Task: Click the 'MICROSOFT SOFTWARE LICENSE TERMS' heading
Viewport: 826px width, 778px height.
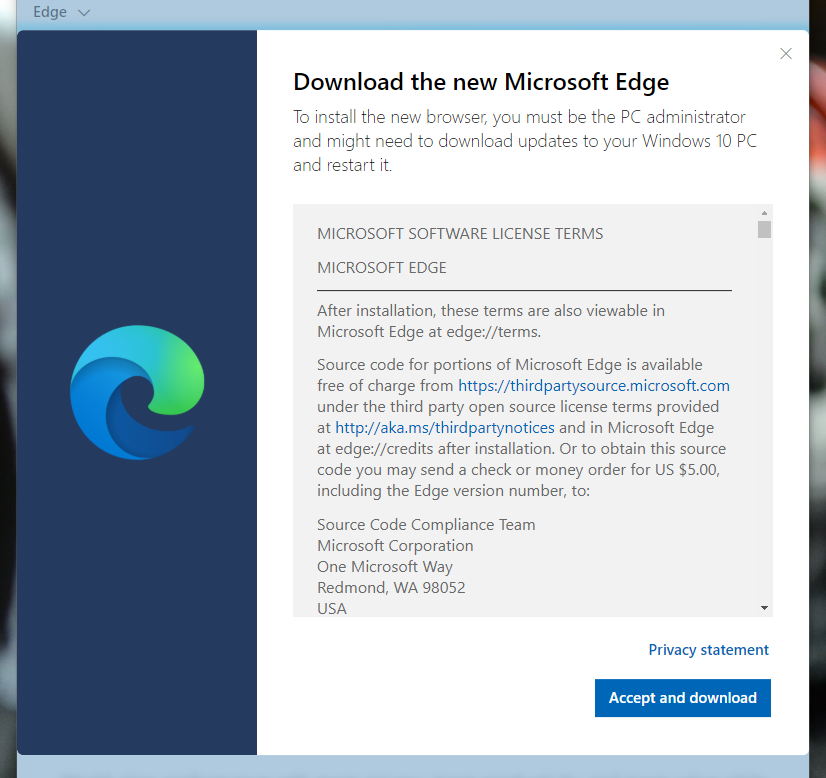Action: [460, 233]
